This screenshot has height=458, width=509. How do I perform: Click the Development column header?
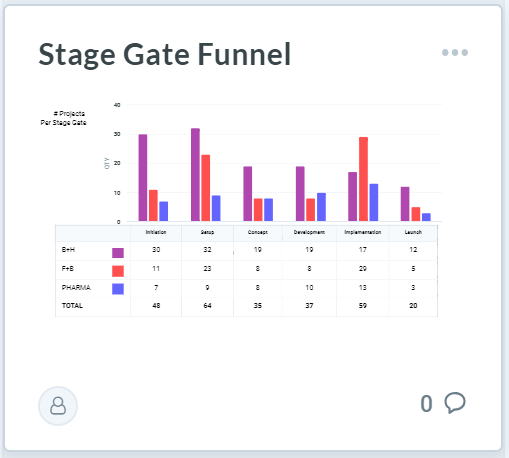click(x=309, y=232)
